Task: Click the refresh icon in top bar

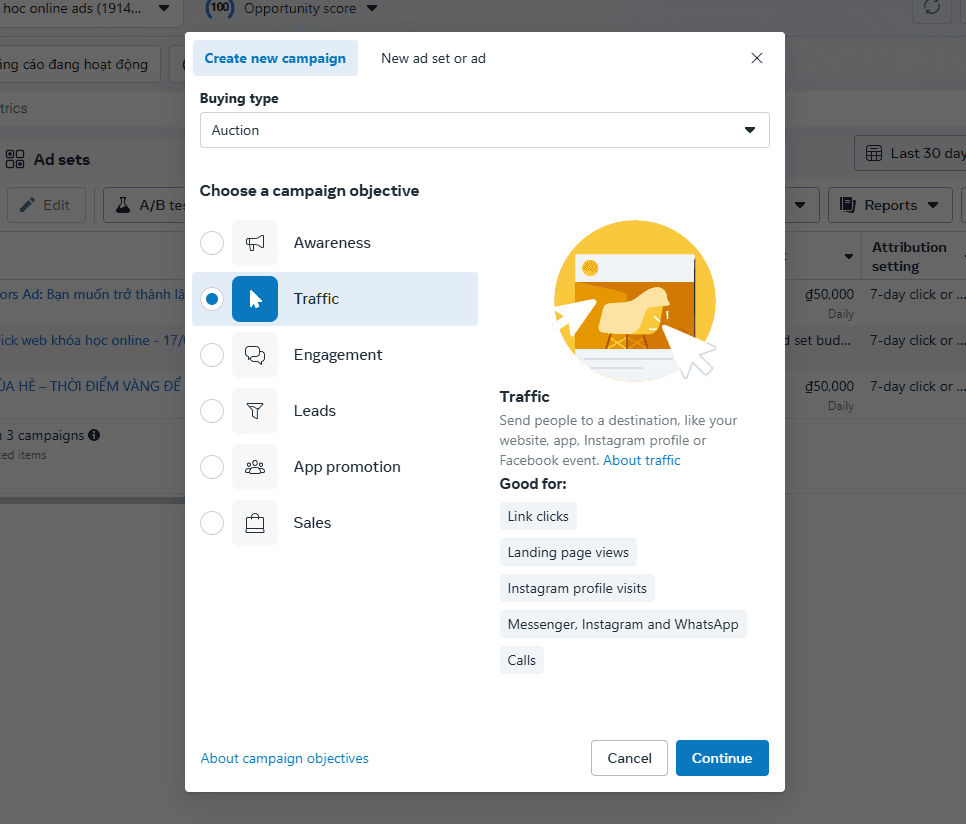Action: point(932,8)
